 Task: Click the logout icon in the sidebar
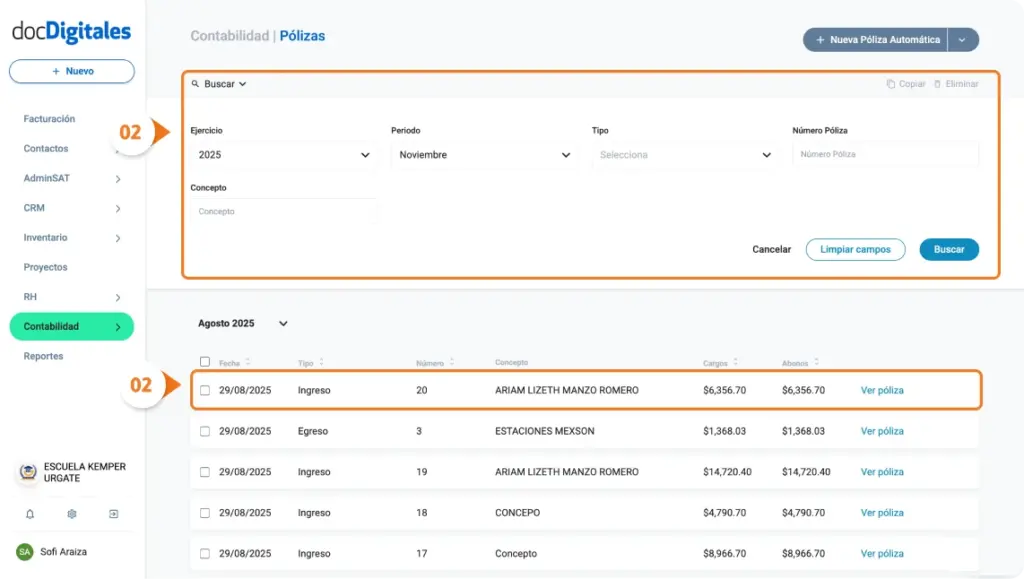coord(113,513)
